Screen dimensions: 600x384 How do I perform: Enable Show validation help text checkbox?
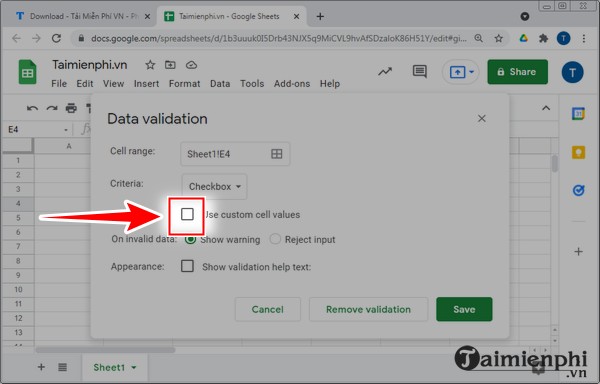[187, 266]
